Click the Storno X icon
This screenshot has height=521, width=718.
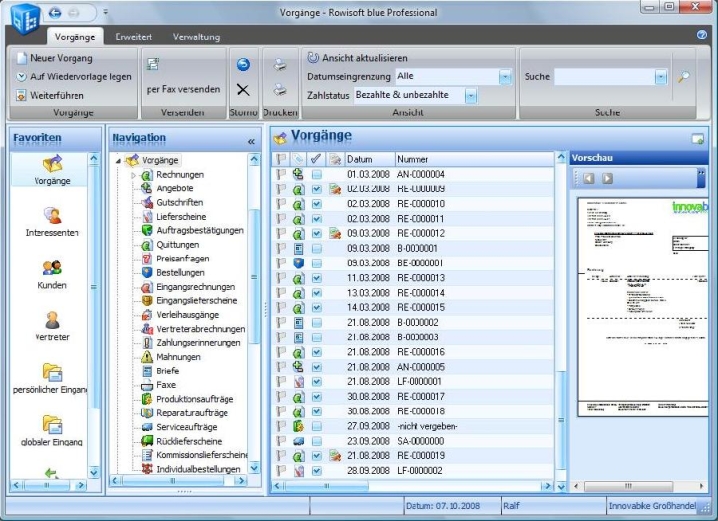[243, 90]
